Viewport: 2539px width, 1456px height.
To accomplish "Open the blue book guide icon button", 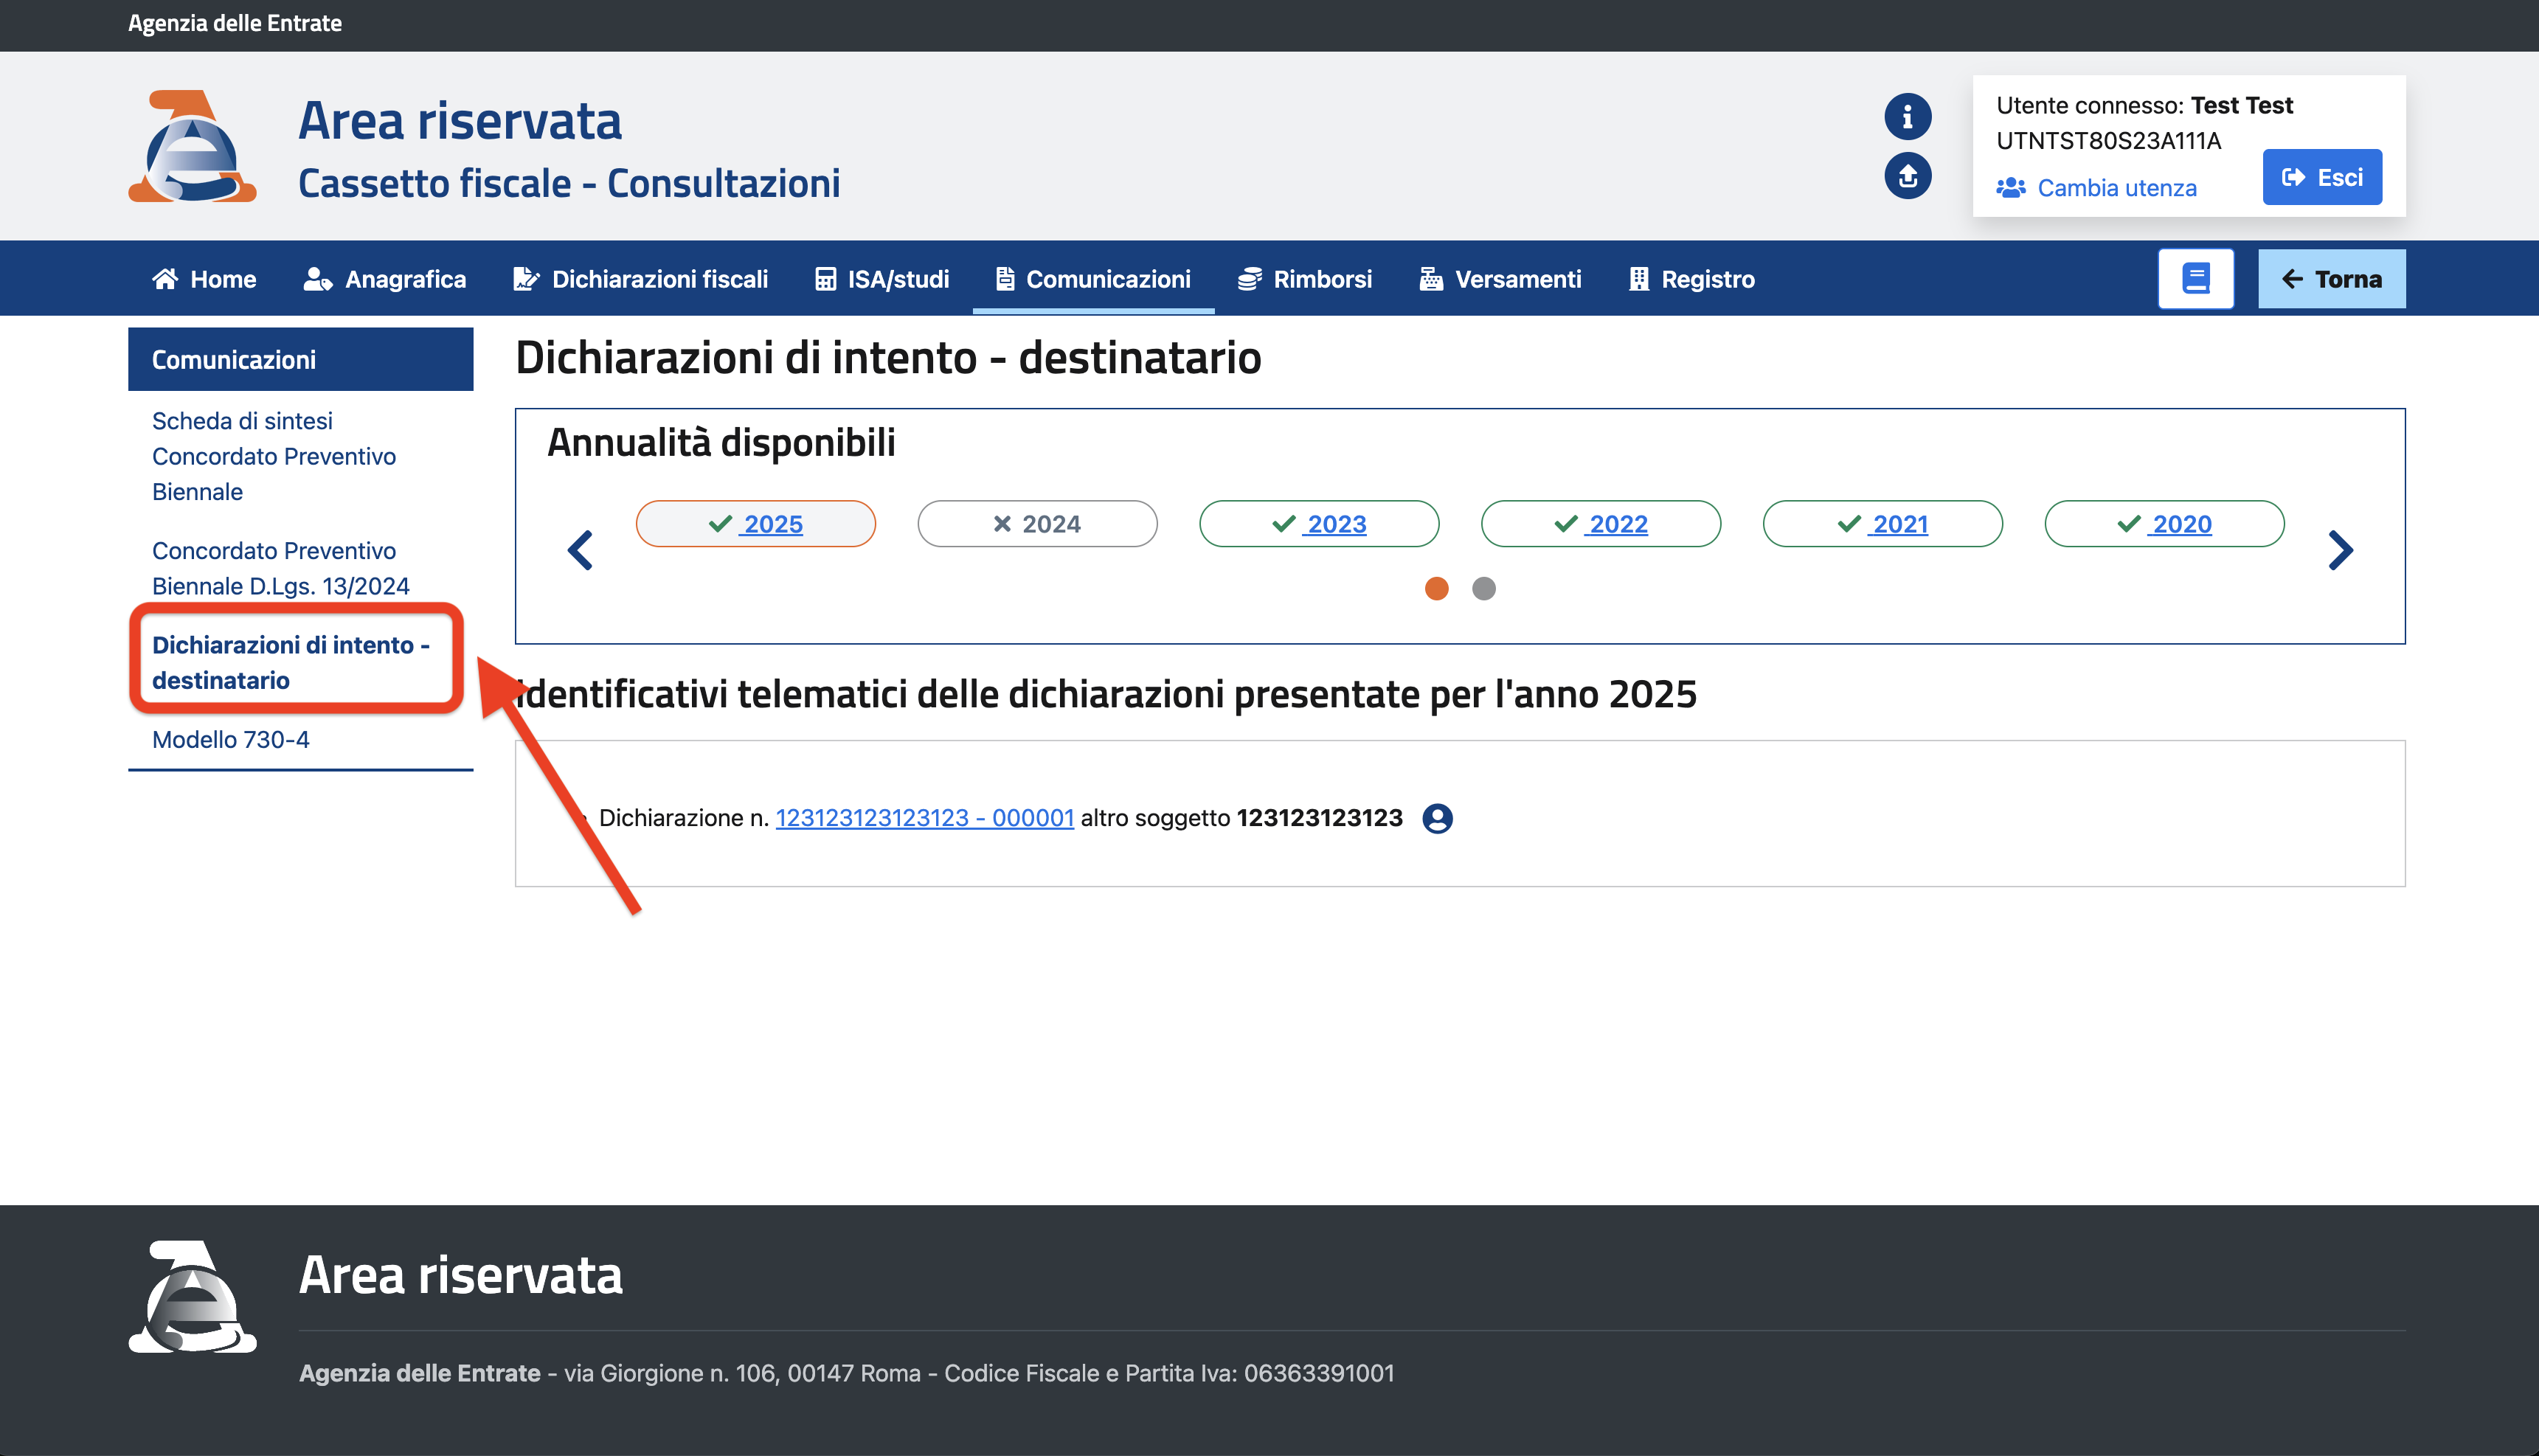I will 2195,279.
